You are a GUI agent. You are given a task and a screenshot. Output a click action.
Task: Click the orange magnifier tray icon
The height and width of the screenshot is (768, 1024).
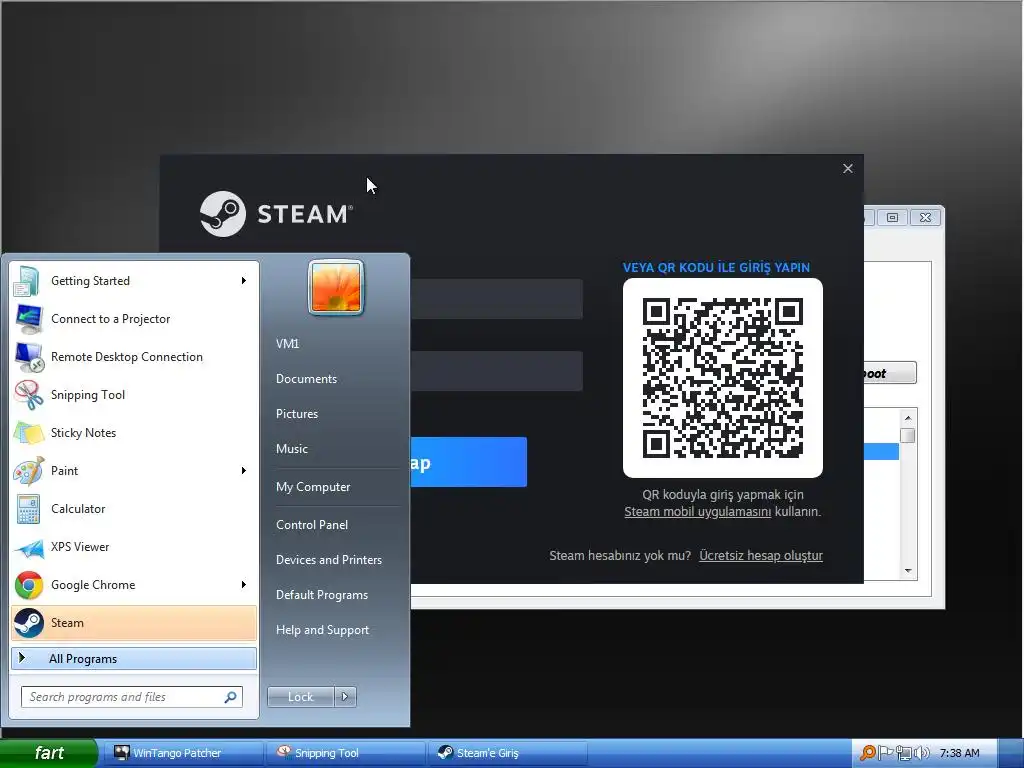pos(867,753)
